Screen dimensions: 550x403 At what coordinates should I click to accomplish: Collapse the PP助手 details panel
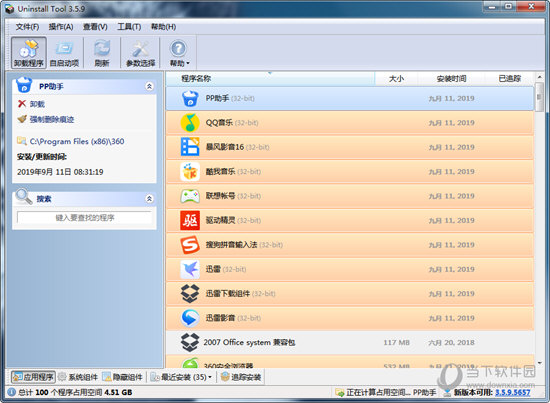point(149,86)
